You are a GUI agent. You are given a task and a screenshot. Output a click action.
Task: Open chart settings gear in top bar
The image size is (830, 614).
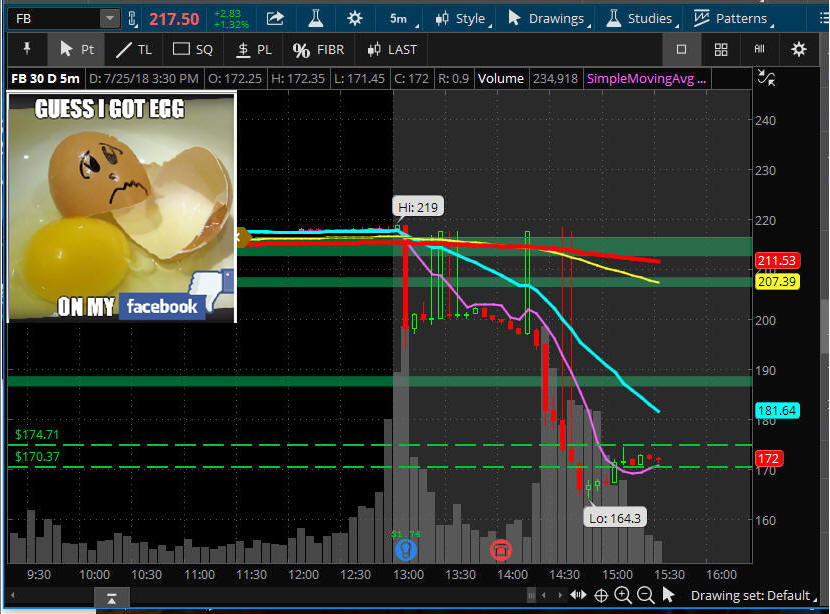[355, 19]
